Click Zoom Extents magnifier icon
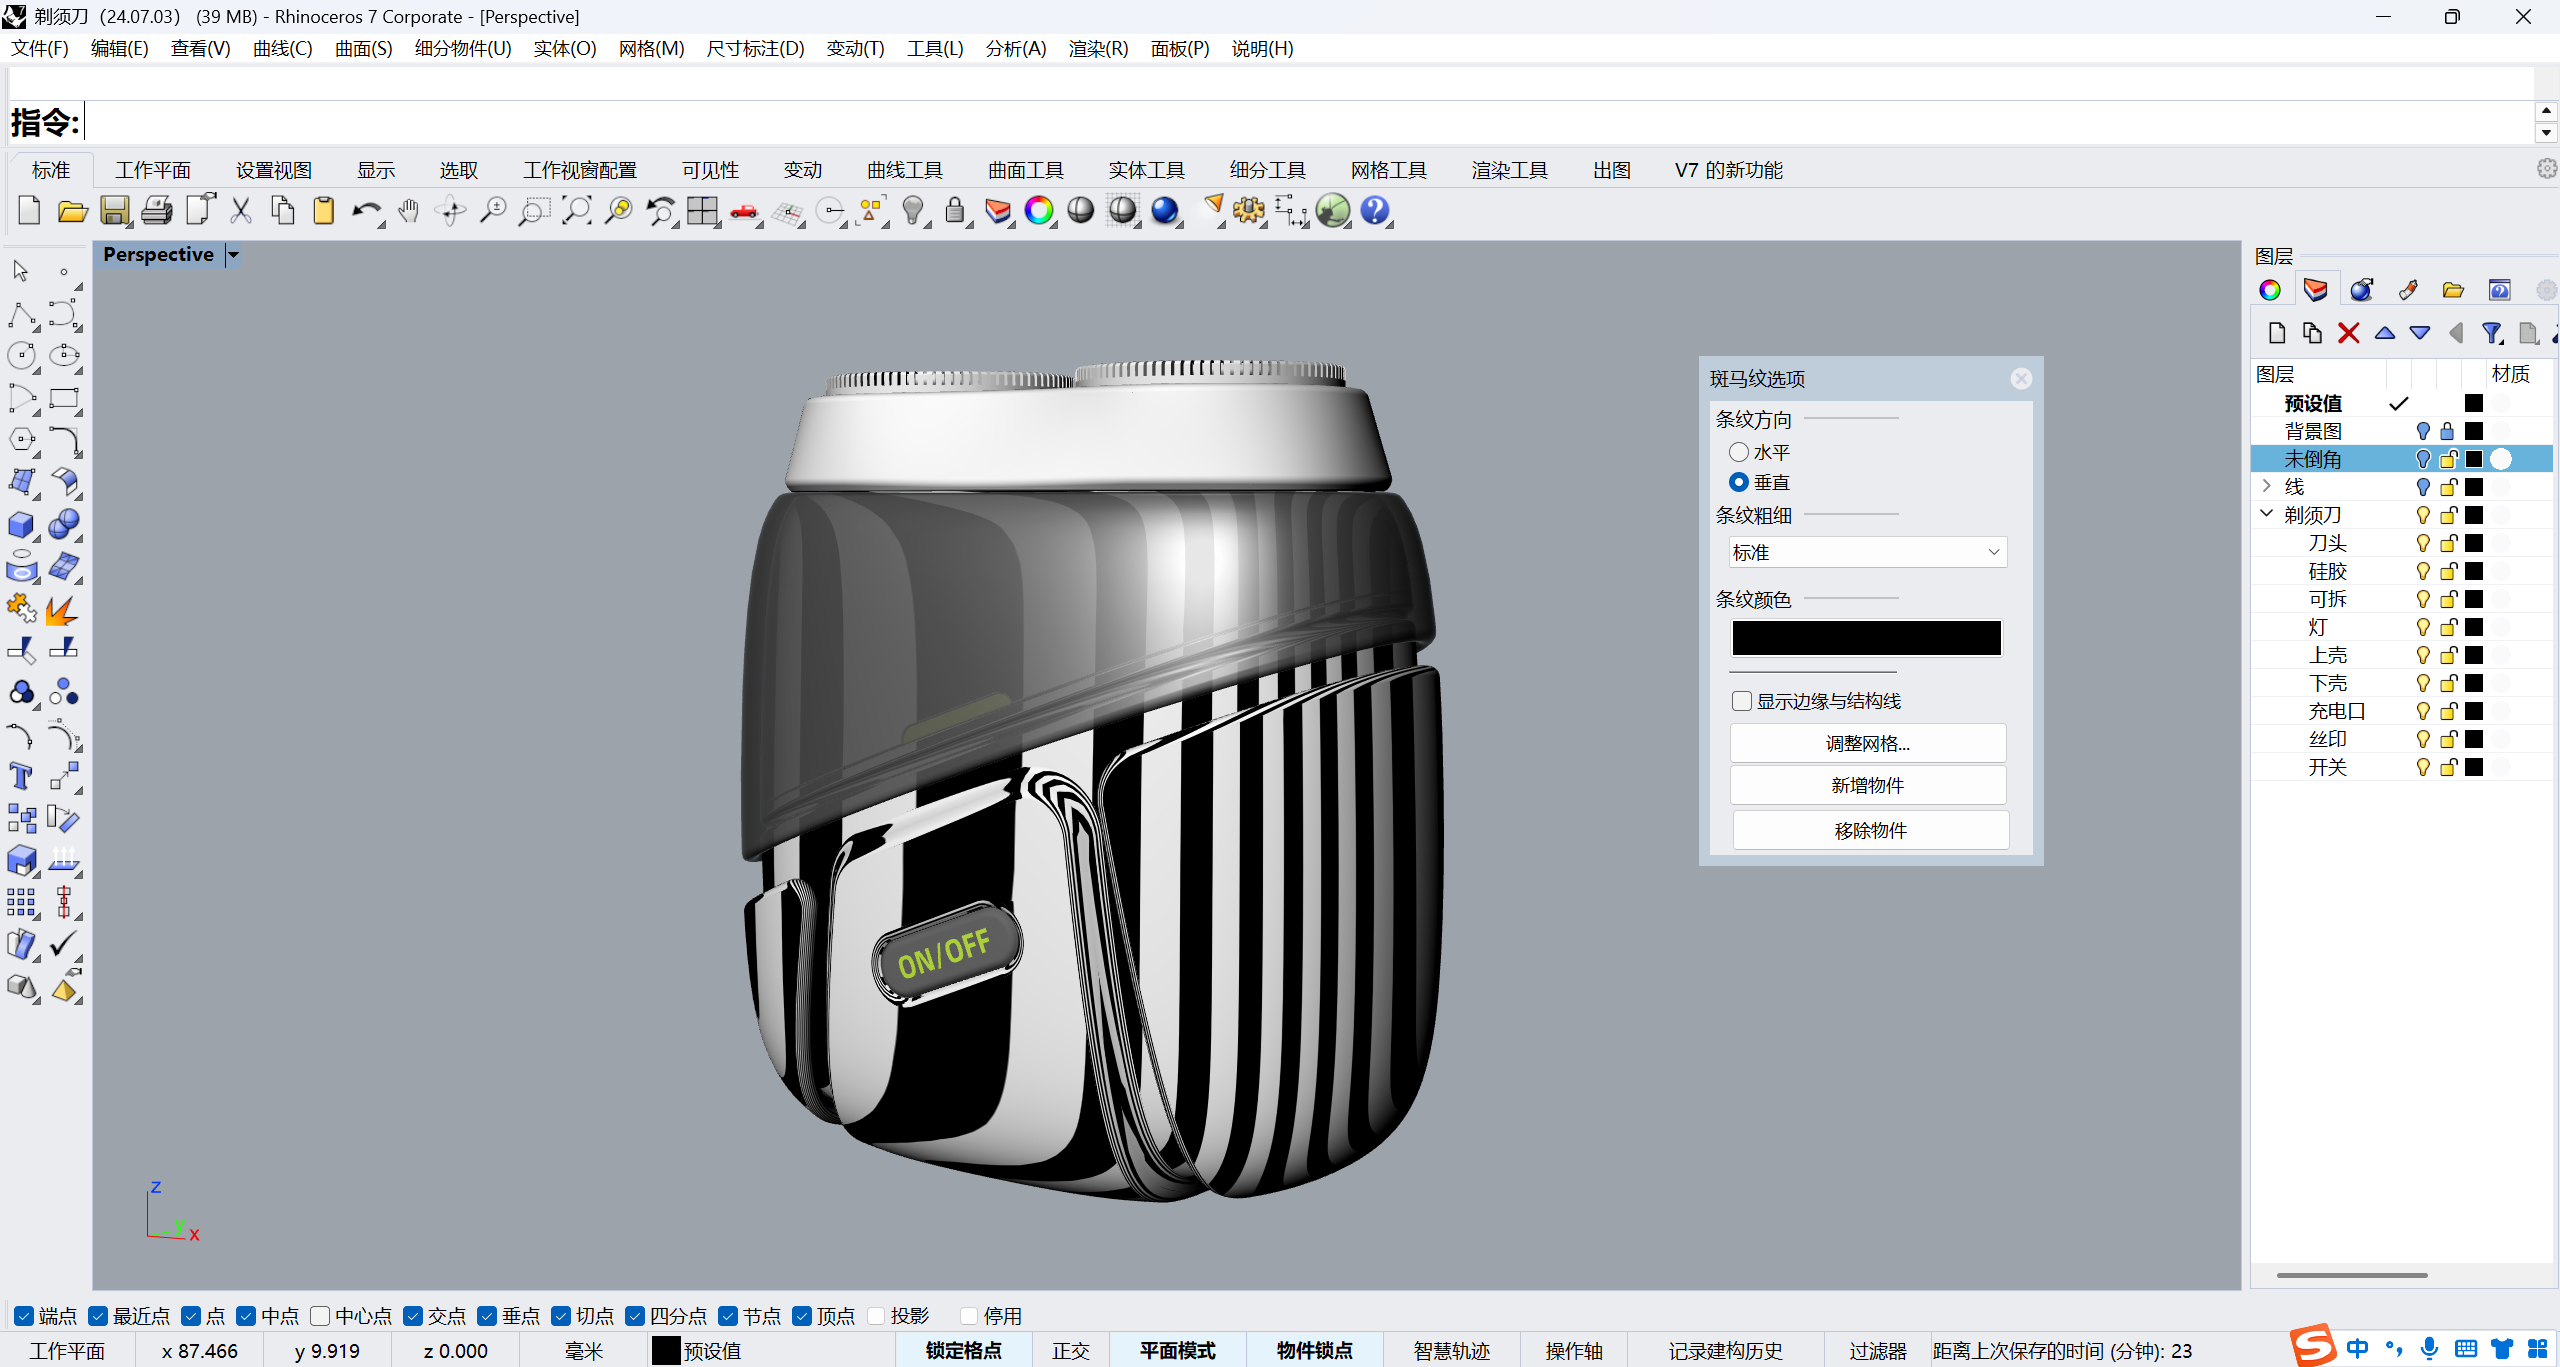 [577, 211]
